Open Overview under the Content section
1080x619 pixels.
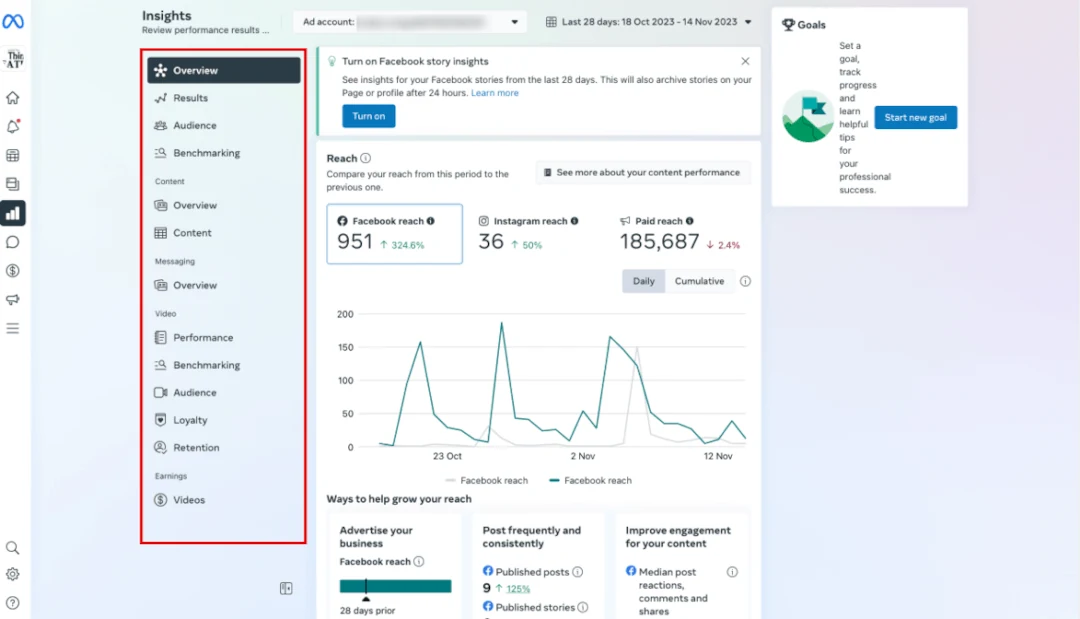click(x=224, y=205)
